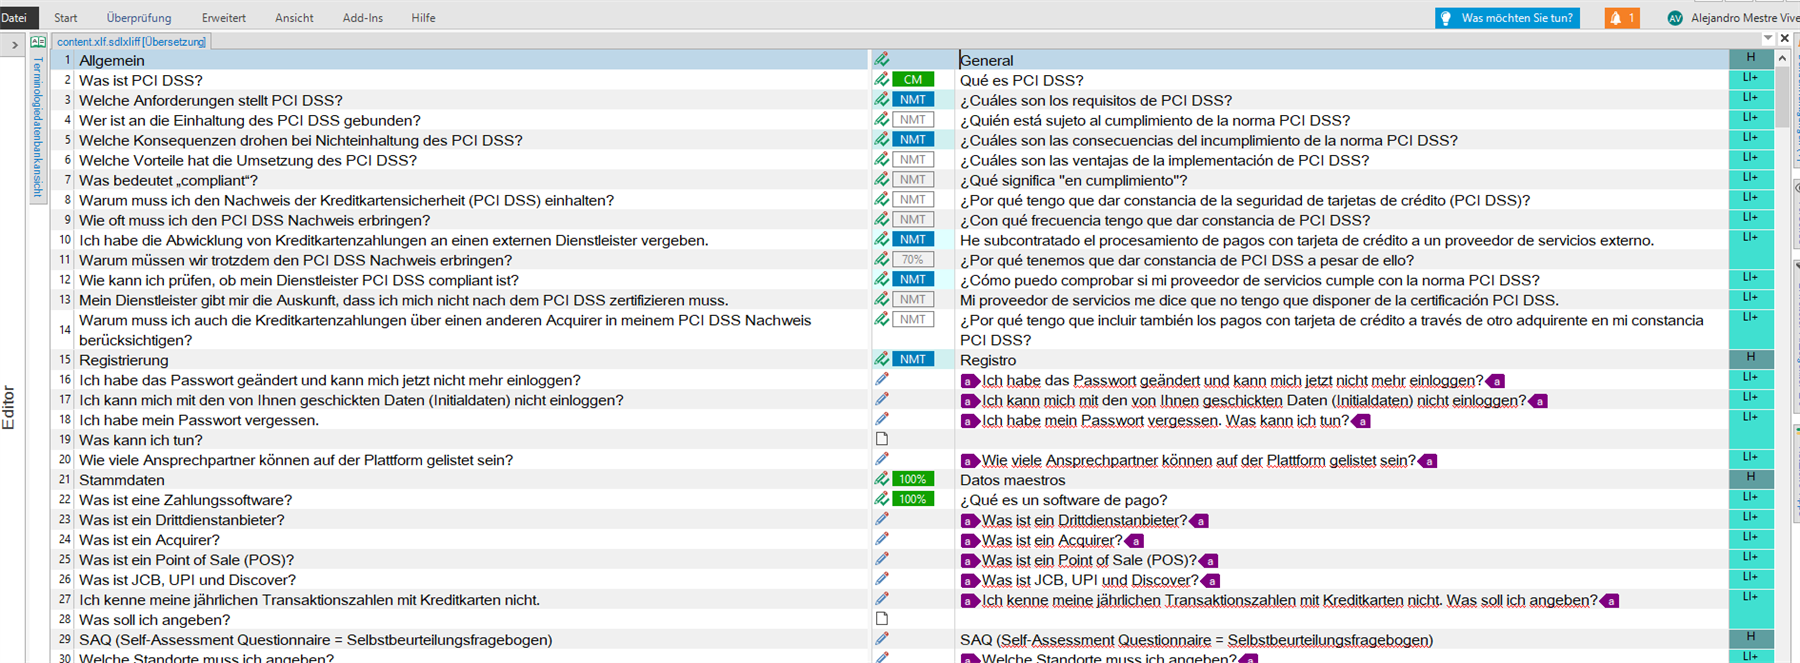Click the blue NMT badge of segment 3
The height and width of the screenshot is (663, 1800).
point(913,100)
